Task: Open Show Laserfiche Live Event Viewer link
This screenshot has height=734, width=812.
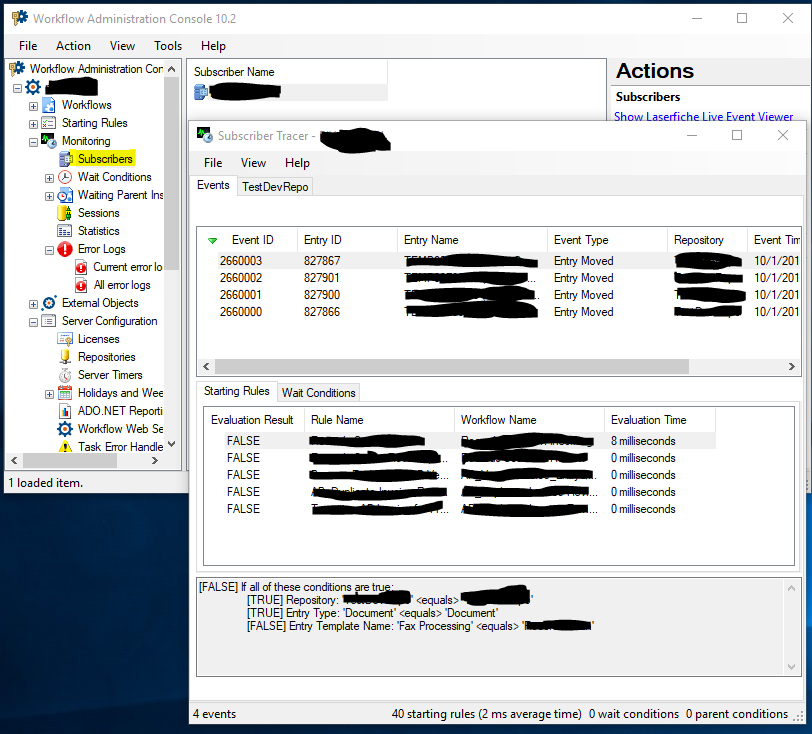Action: tap(703, 117)
